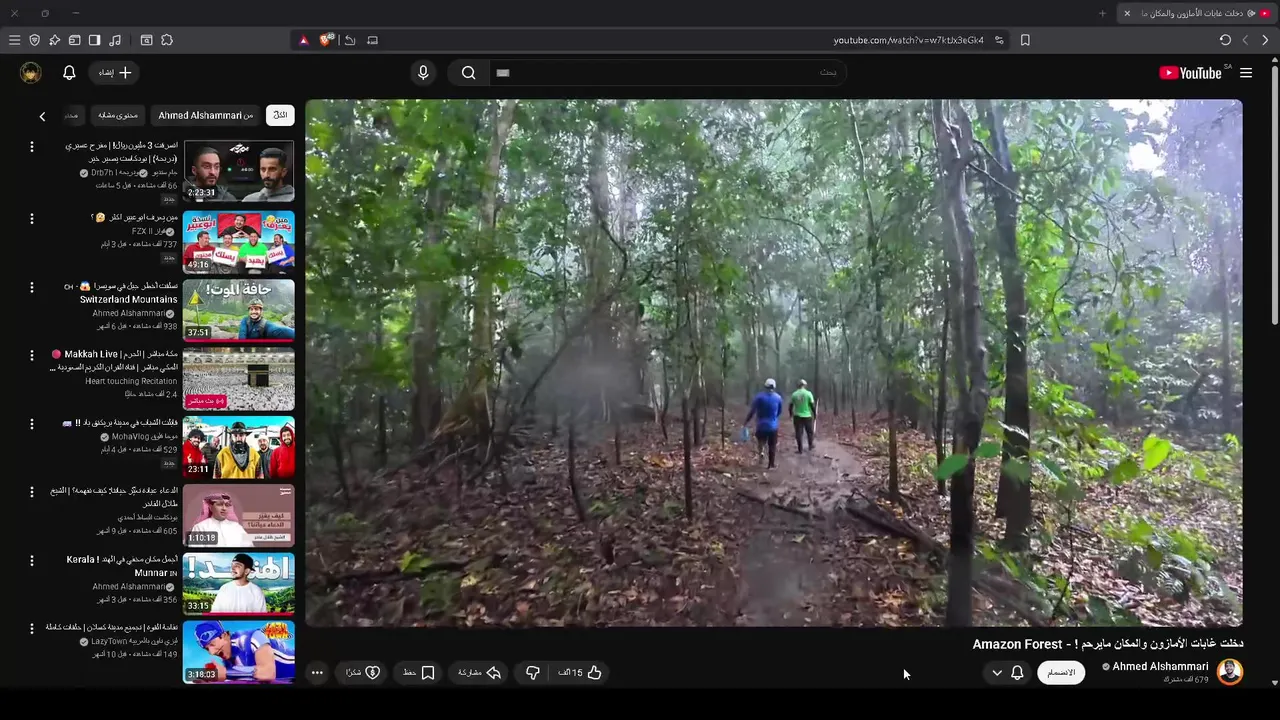Open options menu for FZX video
This screenshot has height=720, width=1280.
(31, 218)
